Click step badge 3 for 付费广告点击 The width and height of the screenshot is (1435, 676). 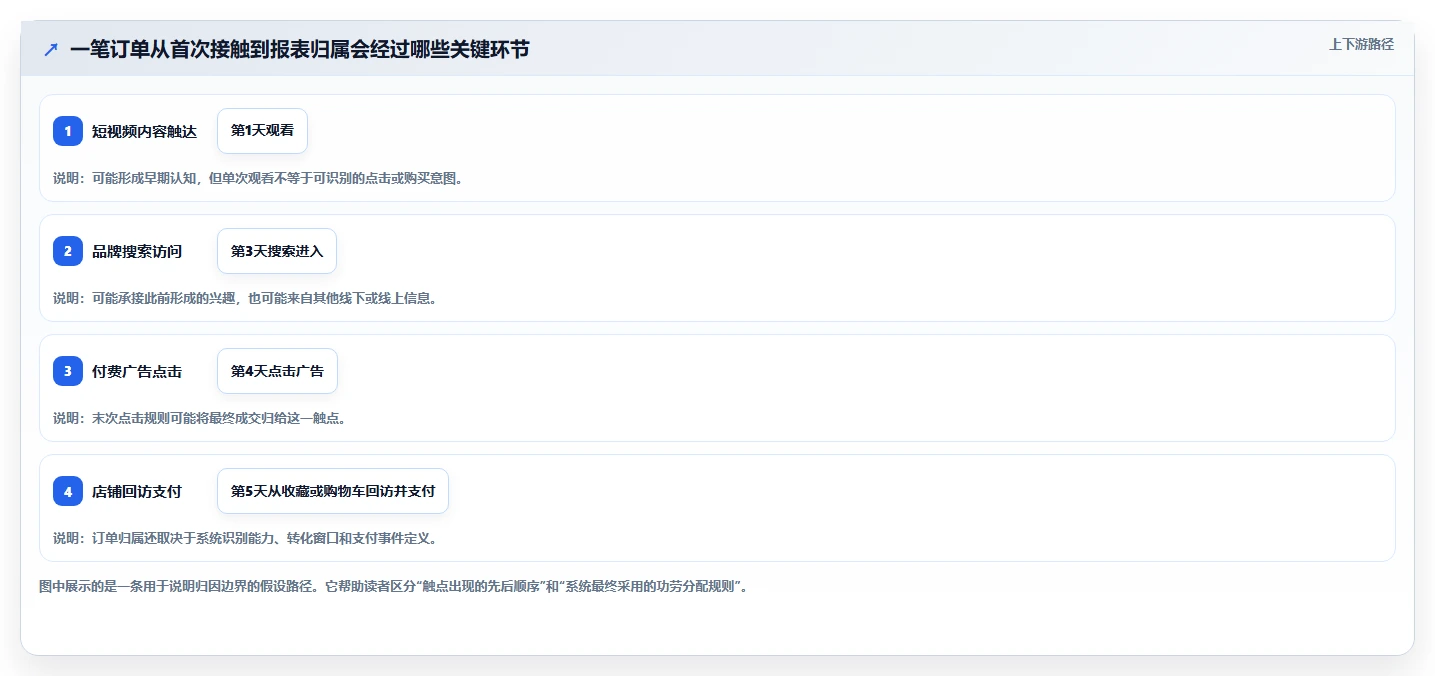tap(68, 371)
